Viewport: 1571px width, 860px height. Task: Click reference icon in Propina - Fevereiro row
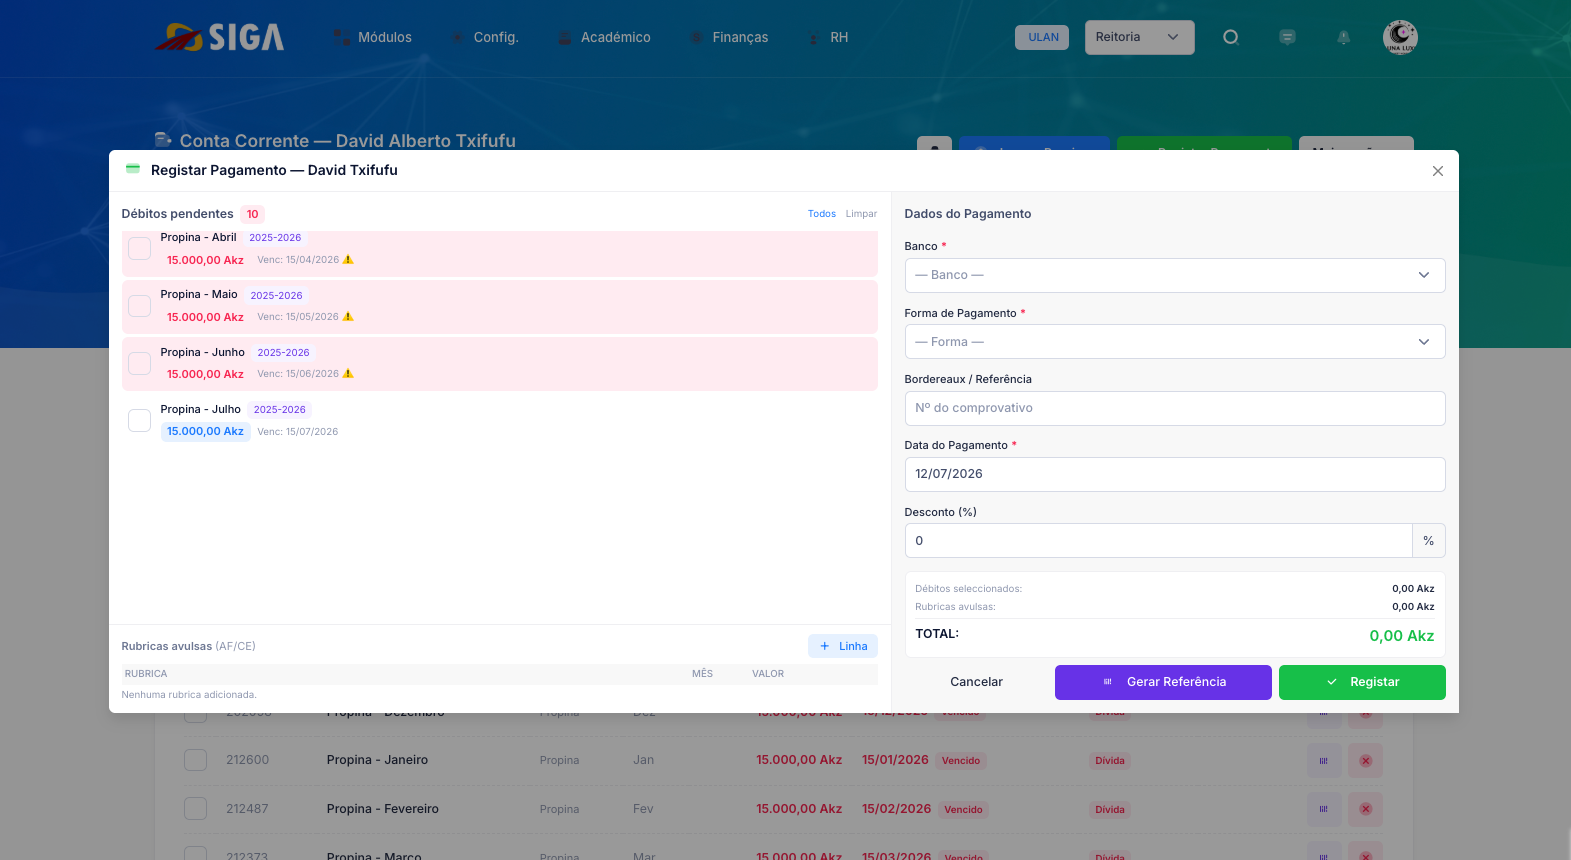click(1324, 809)
